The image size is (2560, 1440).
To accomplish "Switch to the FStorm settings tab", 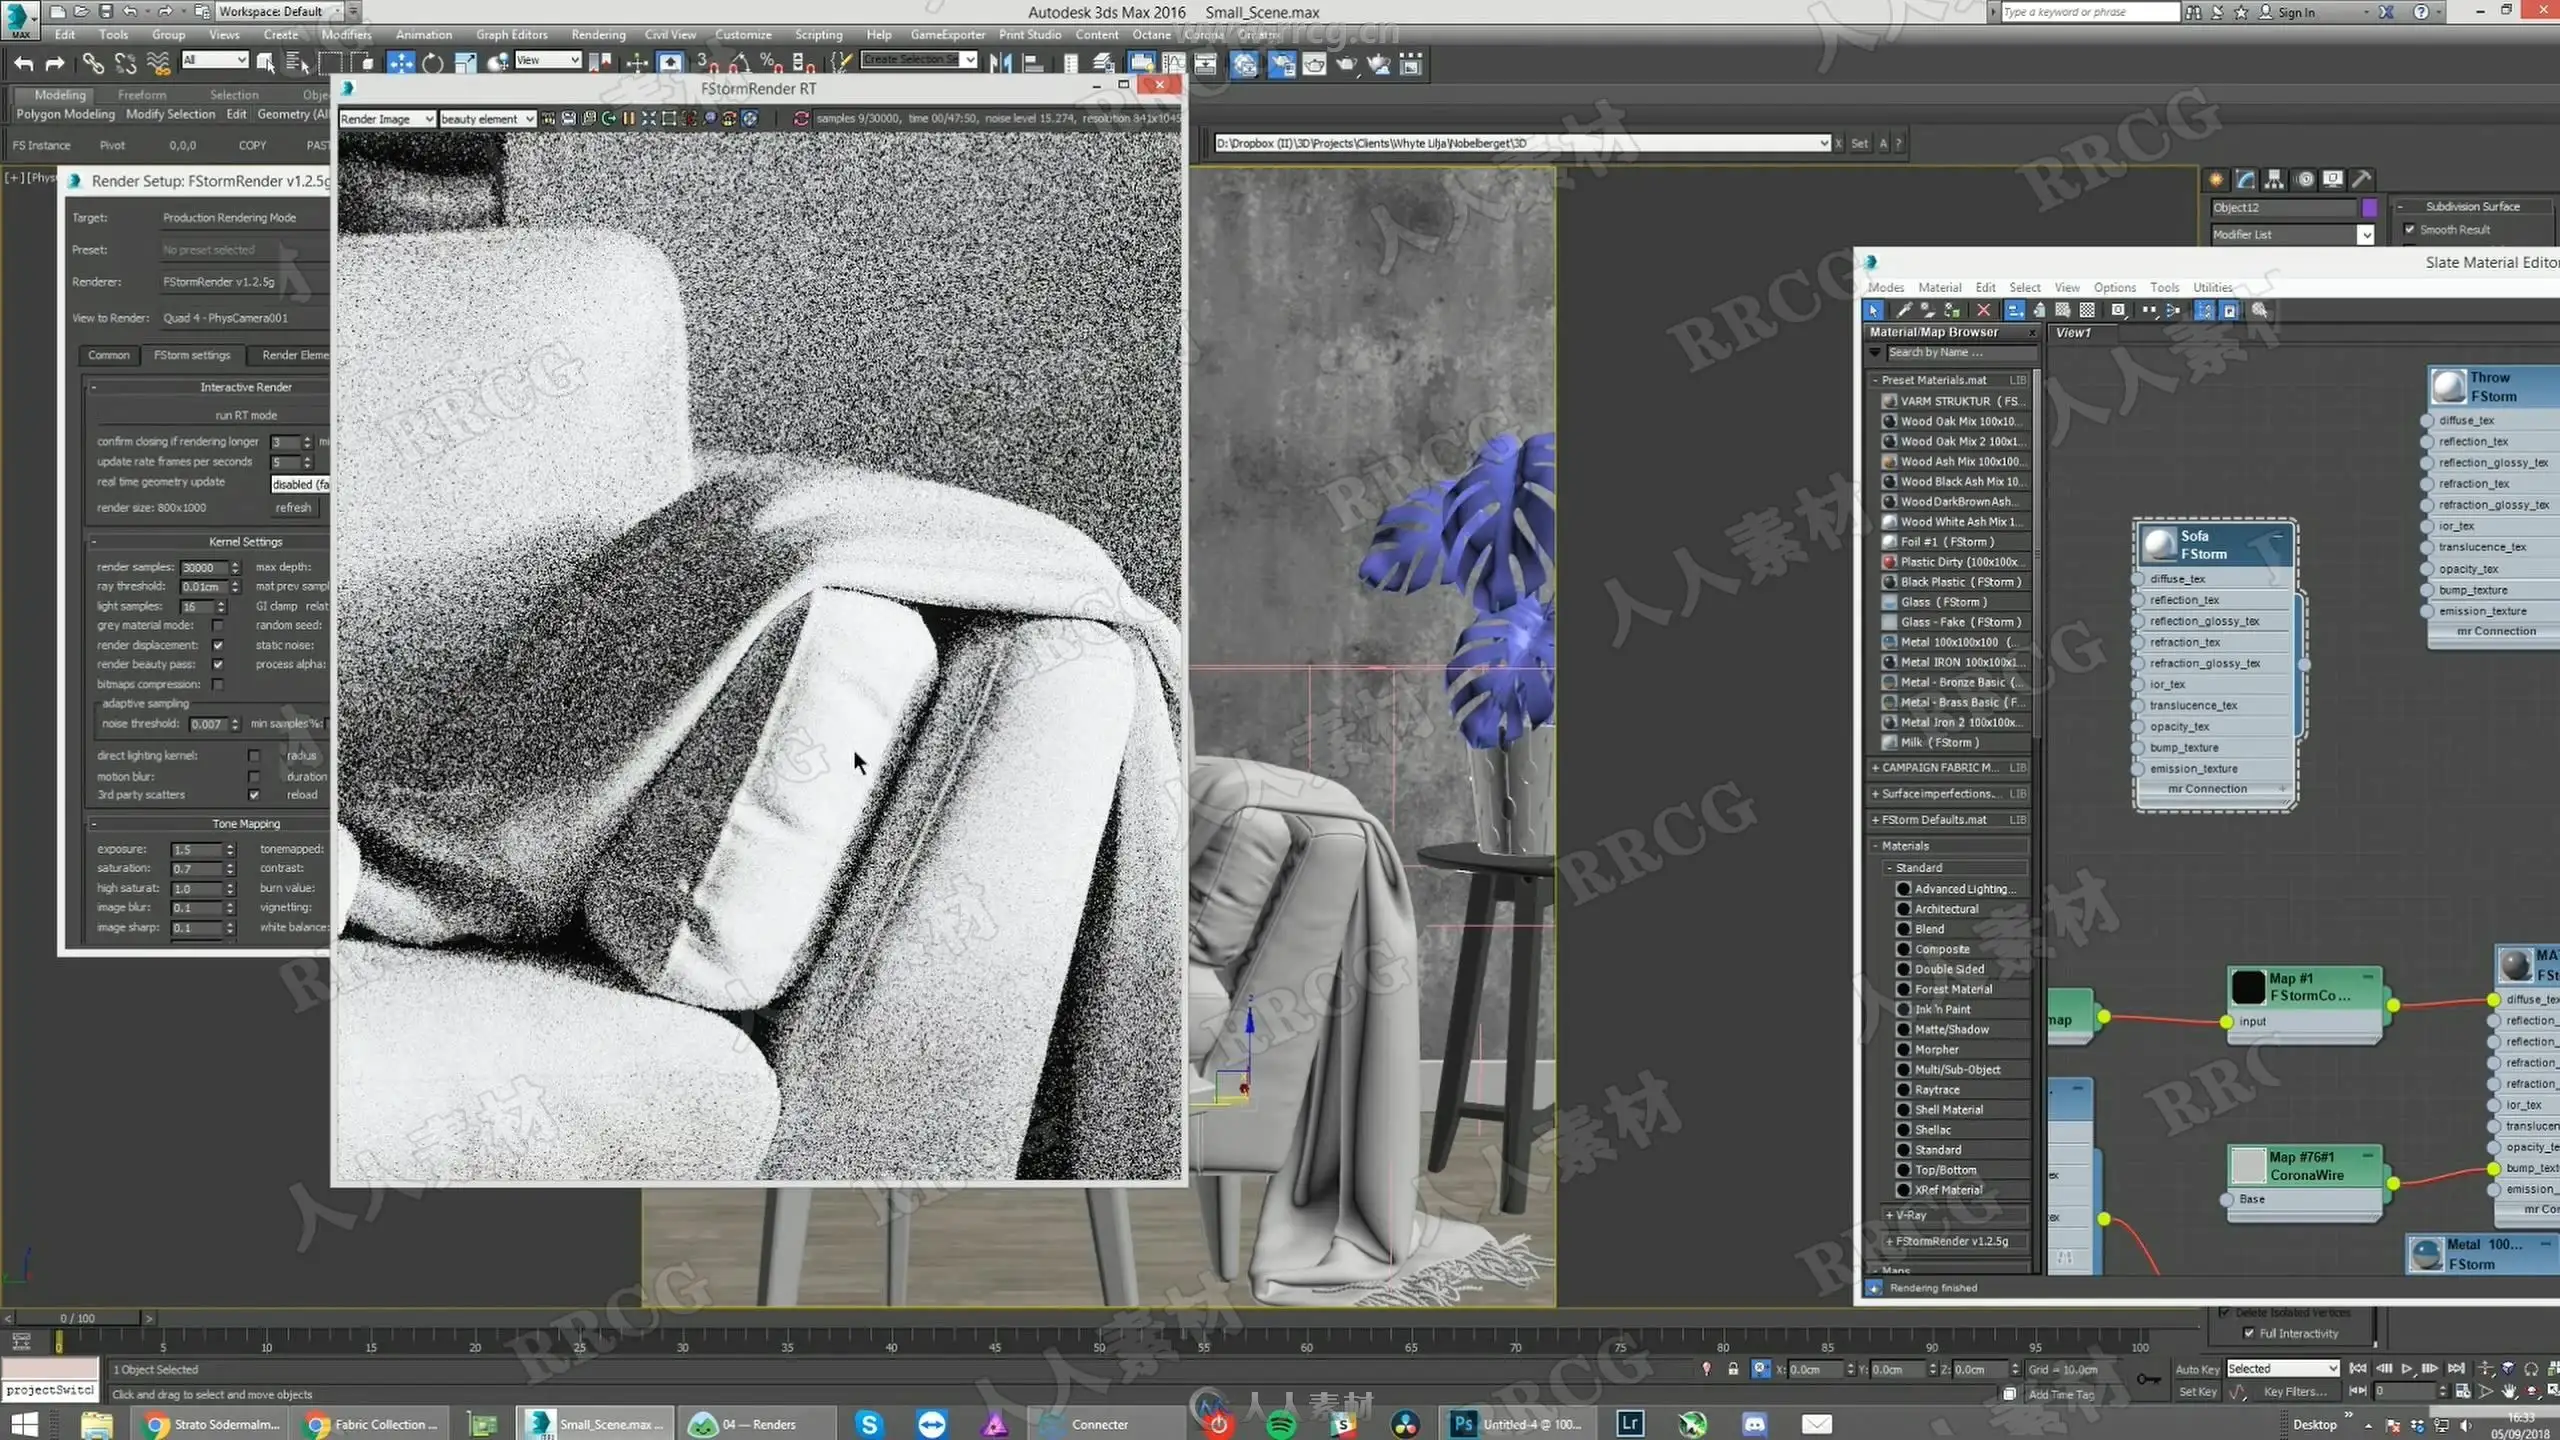I will coord(191,355).
